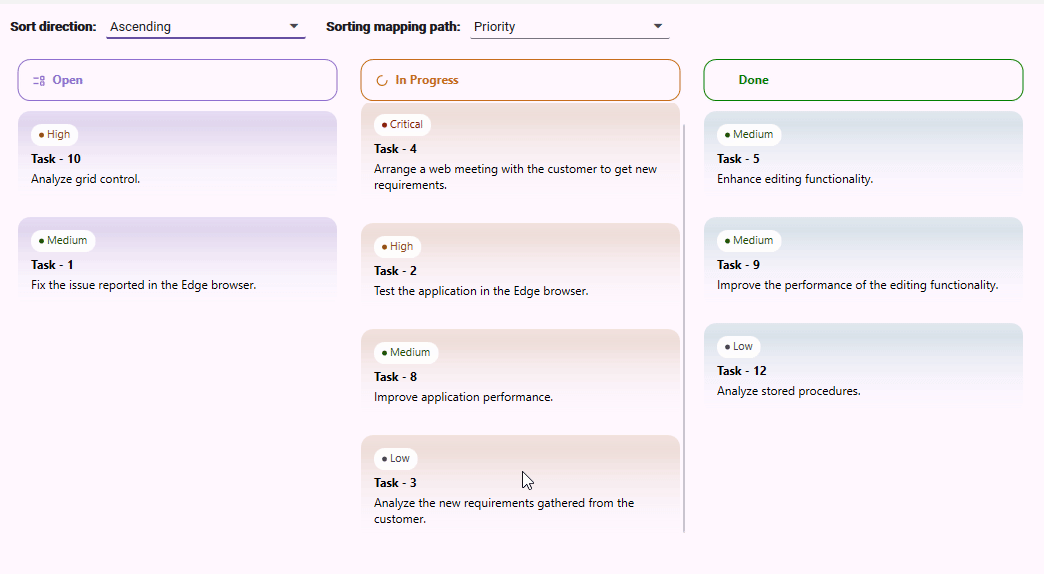Select the Task - 4 card title

pos(395,149)
